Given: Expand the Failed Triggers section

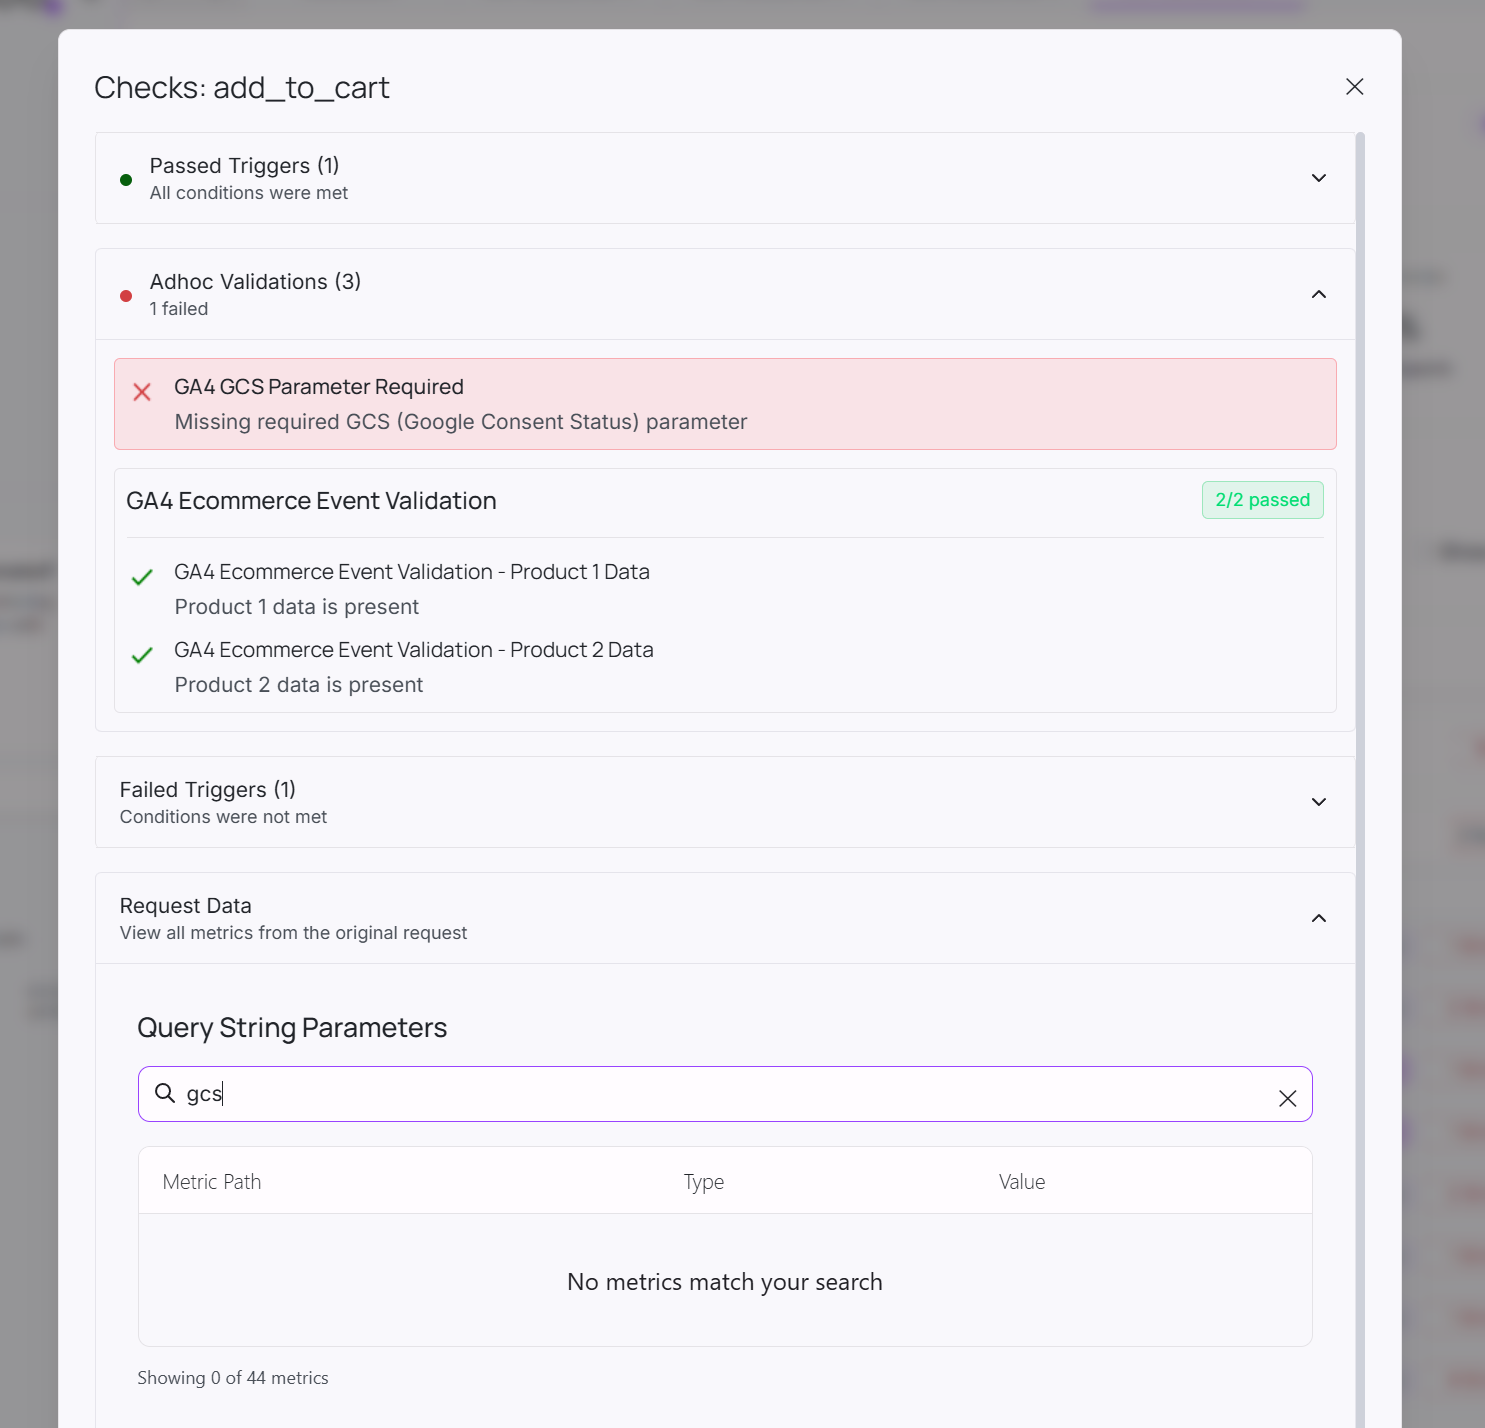Looking at the screenshot, I should [x=1318, y=802].
